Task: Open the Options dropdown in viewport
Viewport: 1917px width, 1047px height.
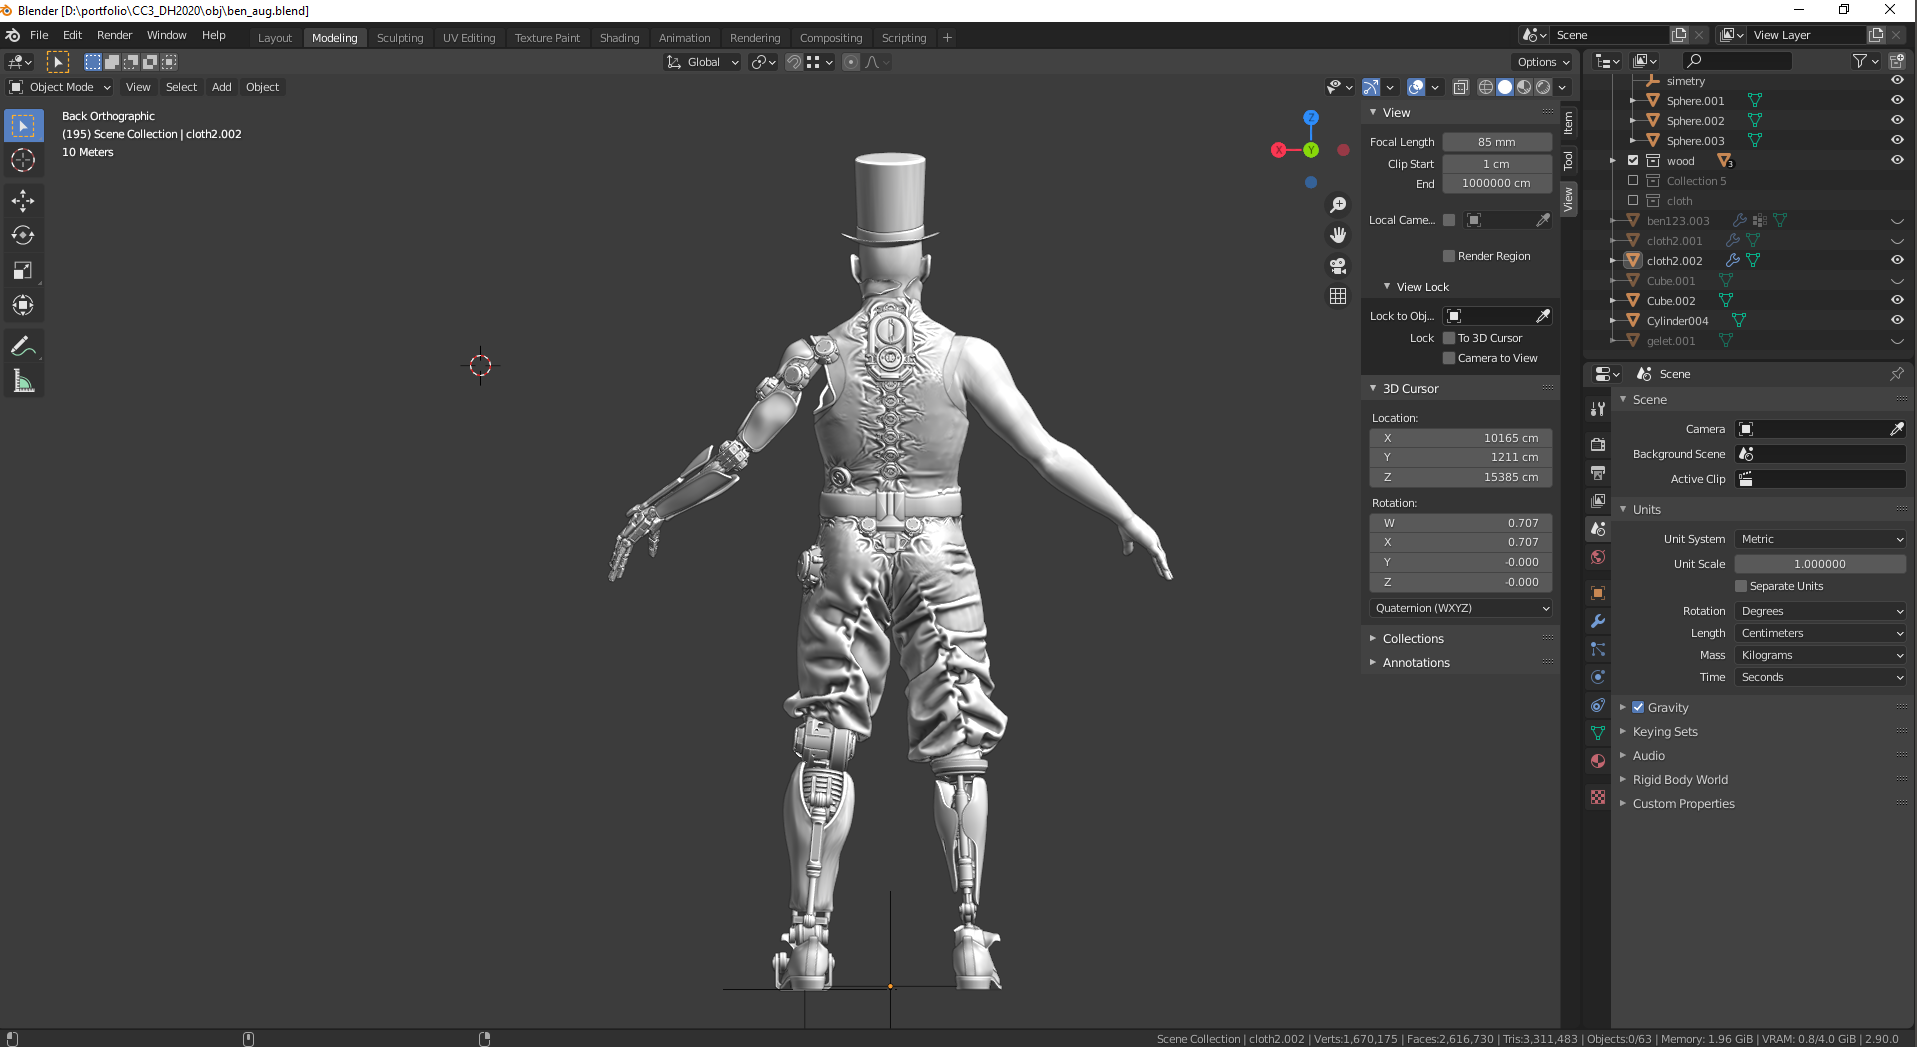Action: pos(1543,62)
